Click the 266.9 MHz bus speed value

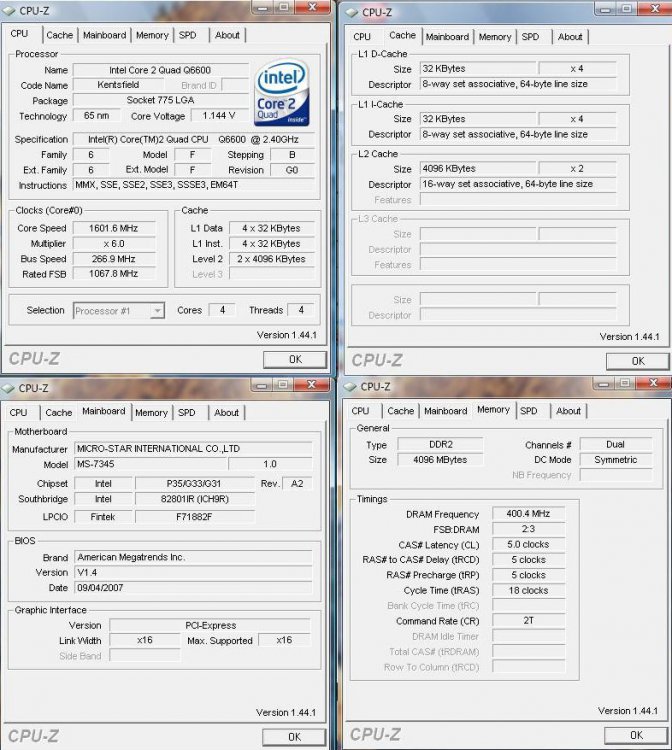tap(113, 259)
